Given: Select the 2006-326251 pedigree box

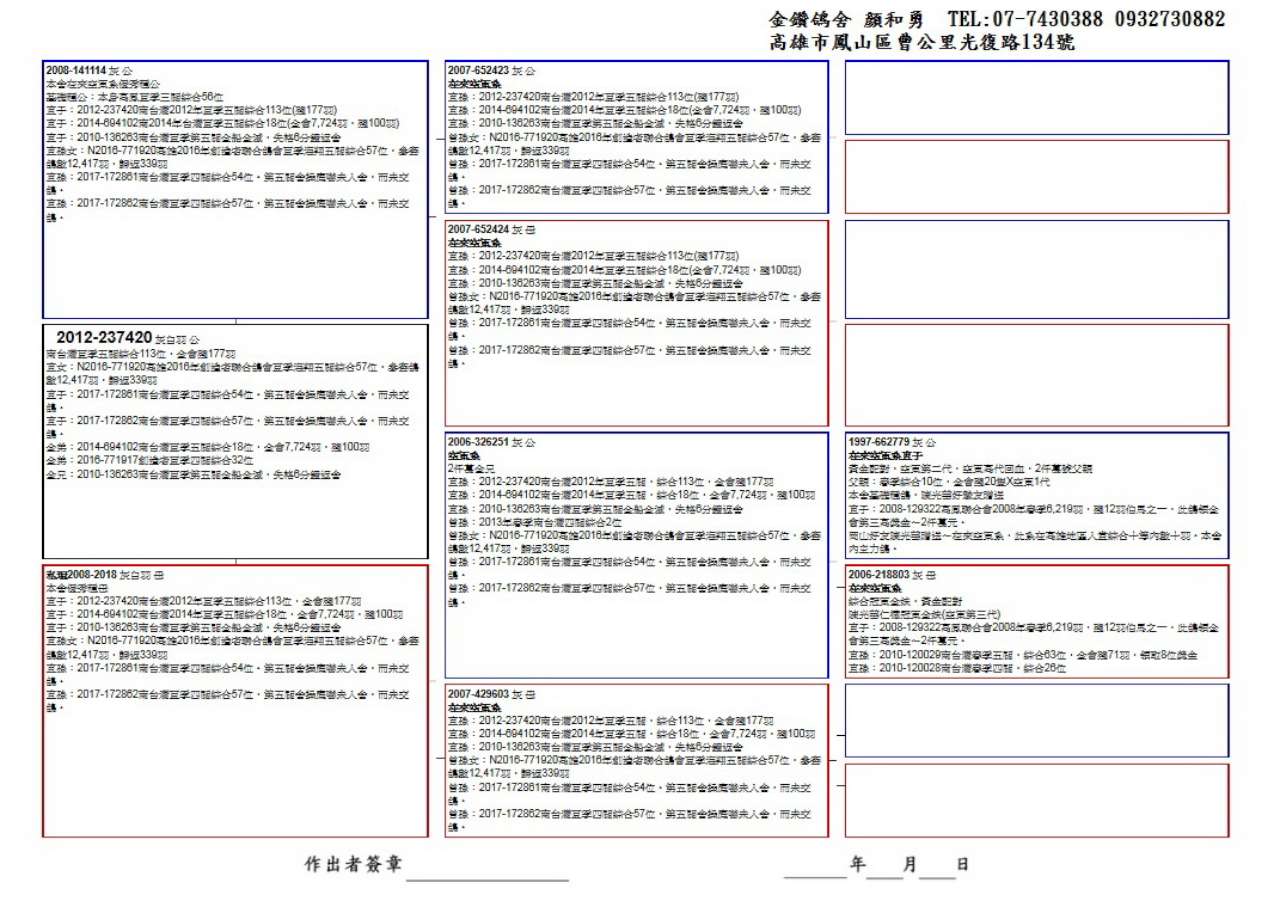Looking at the screenshot, I should pyautogui.click(x=637, y=555).
